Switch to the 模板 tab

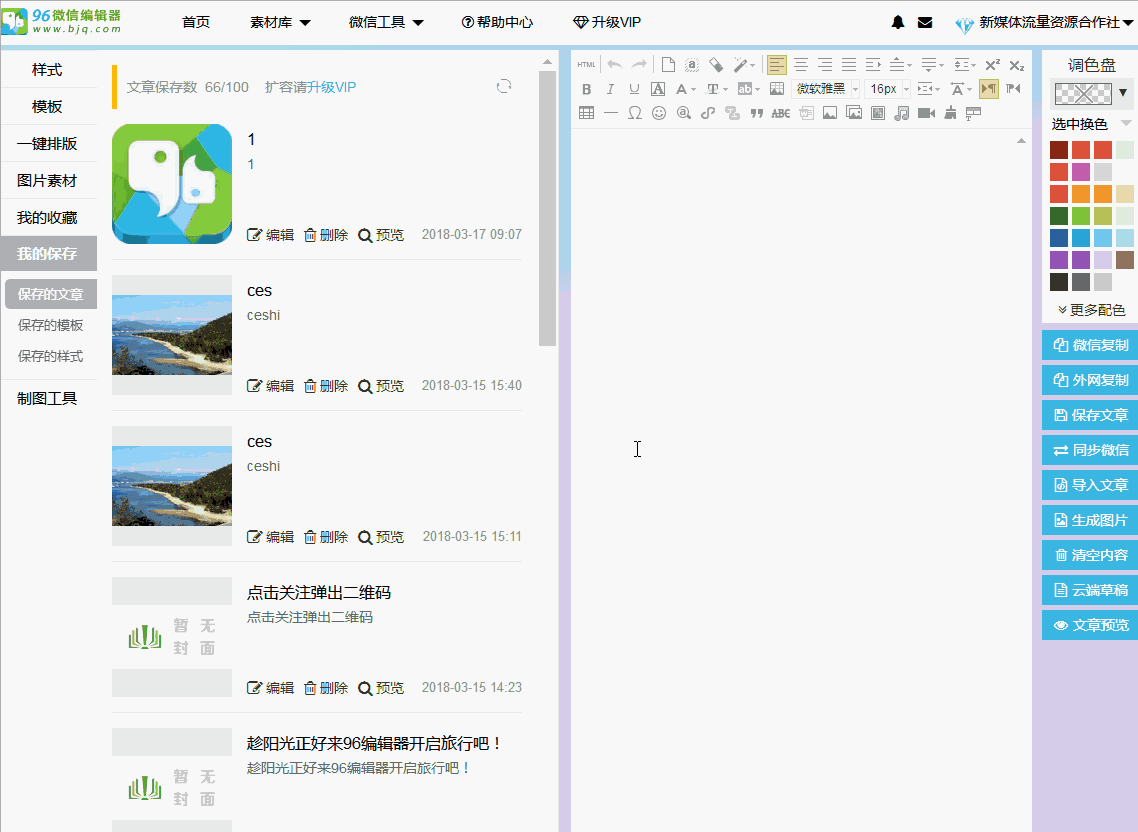pos(48,107)
